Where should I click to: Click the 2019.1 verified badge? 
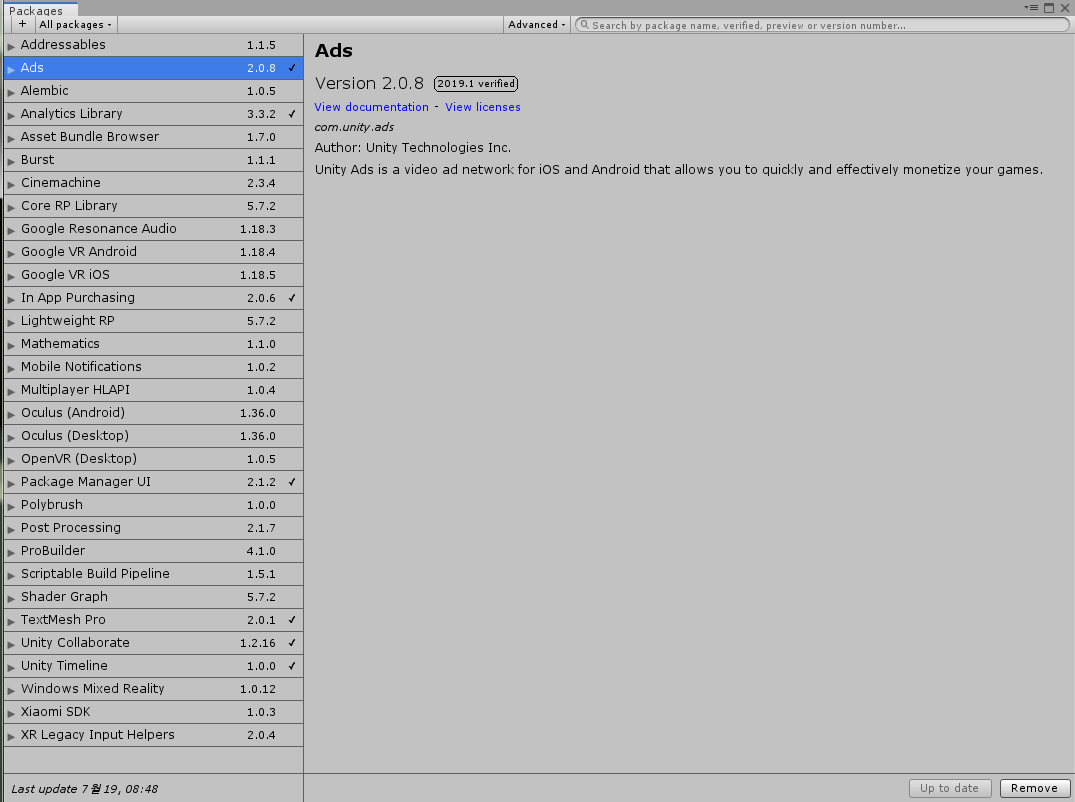point(476,84)
